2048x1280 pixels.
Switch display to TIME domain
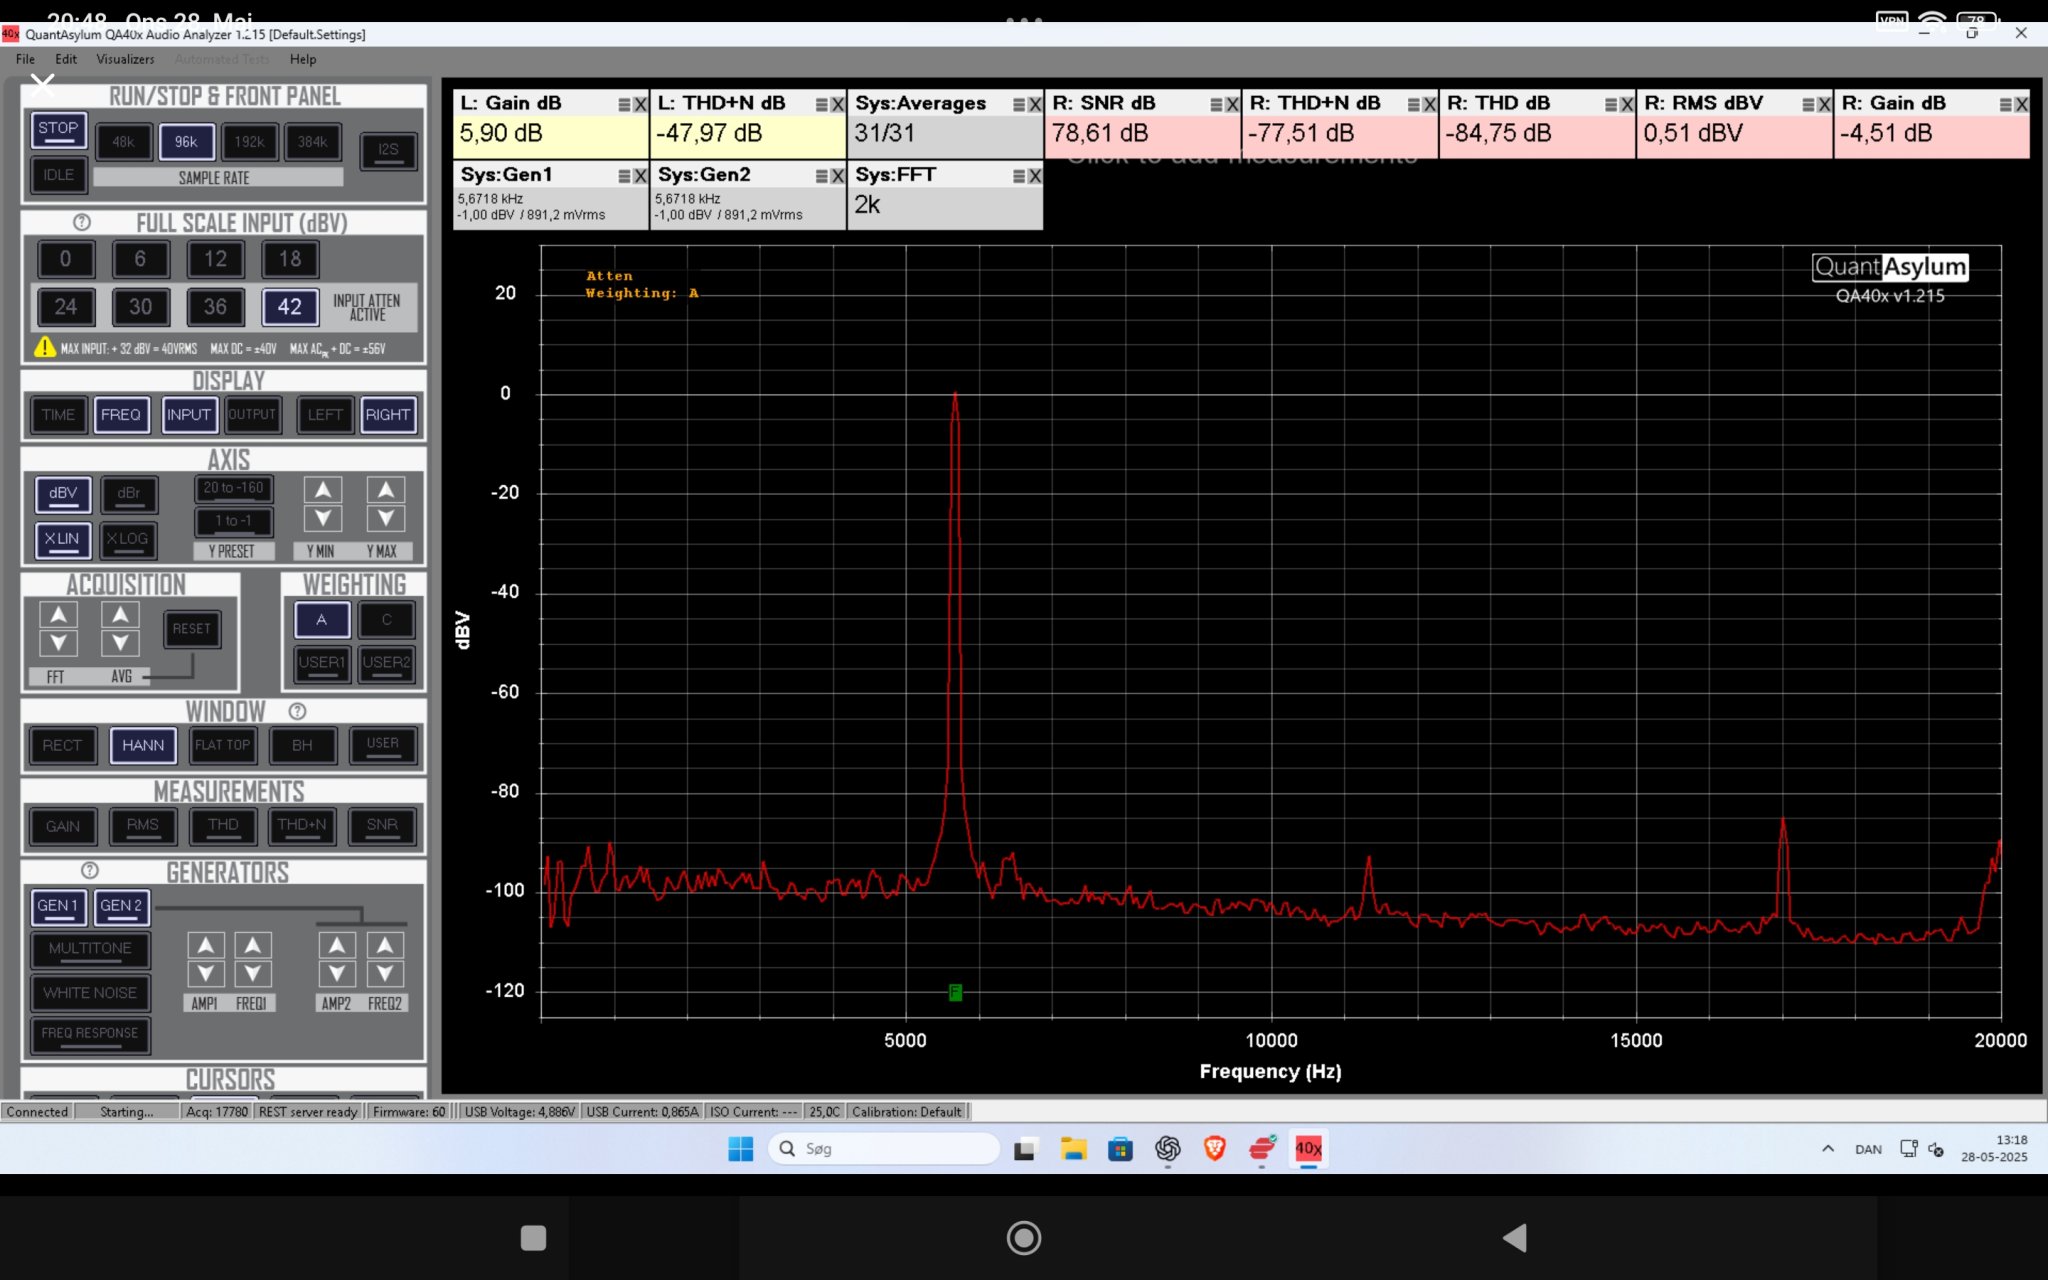(58, 415)
